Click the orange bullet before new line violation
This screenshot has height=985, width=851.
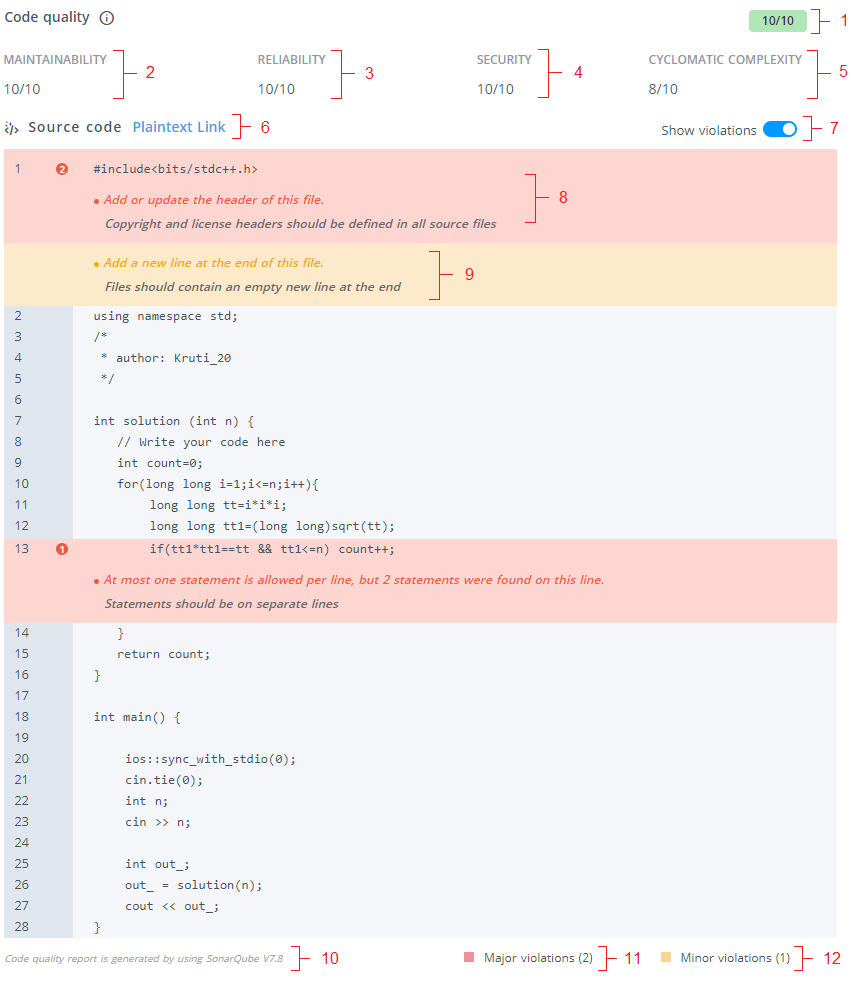click(96, 264)
